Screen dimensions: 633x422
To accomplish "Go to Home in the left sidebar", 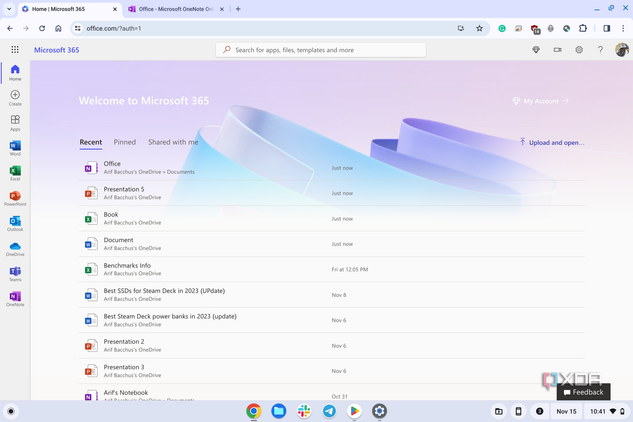I will point(15,73).
